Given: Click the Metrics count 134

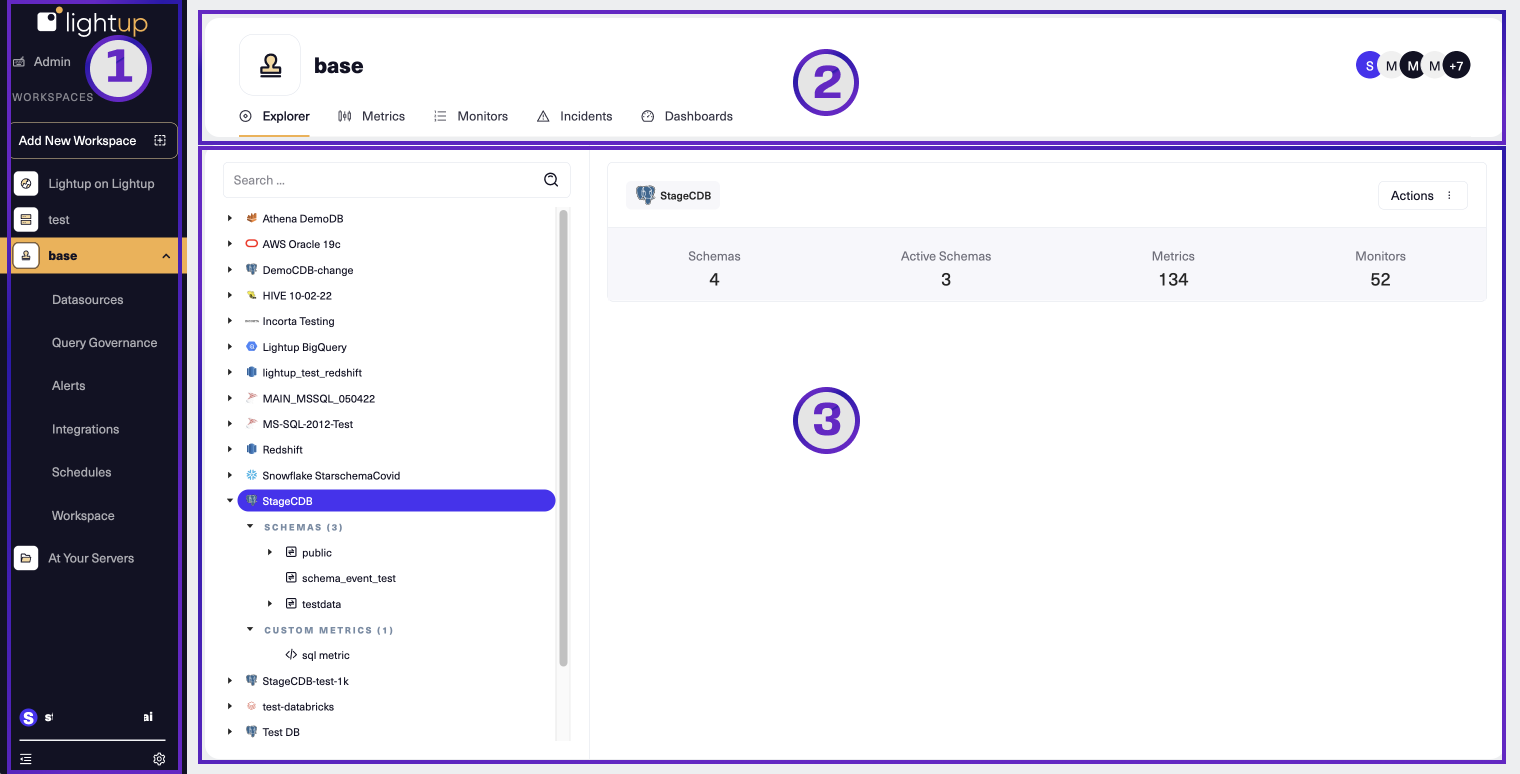Looking at the screenshot, I should [1173, 280].
